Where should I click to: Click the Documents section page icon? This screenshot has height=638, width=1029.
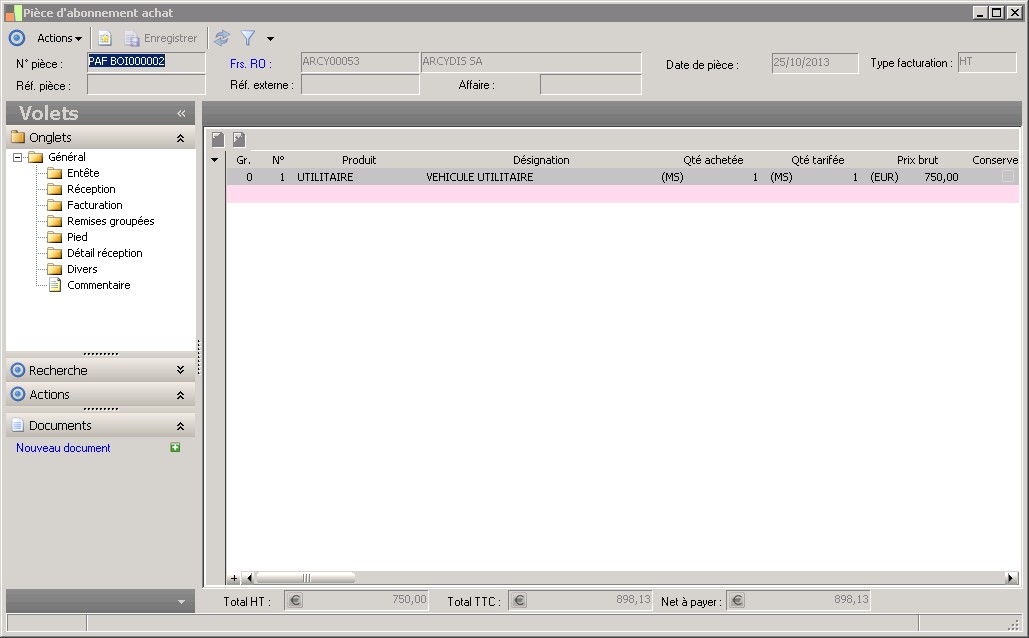coord(18,426)
